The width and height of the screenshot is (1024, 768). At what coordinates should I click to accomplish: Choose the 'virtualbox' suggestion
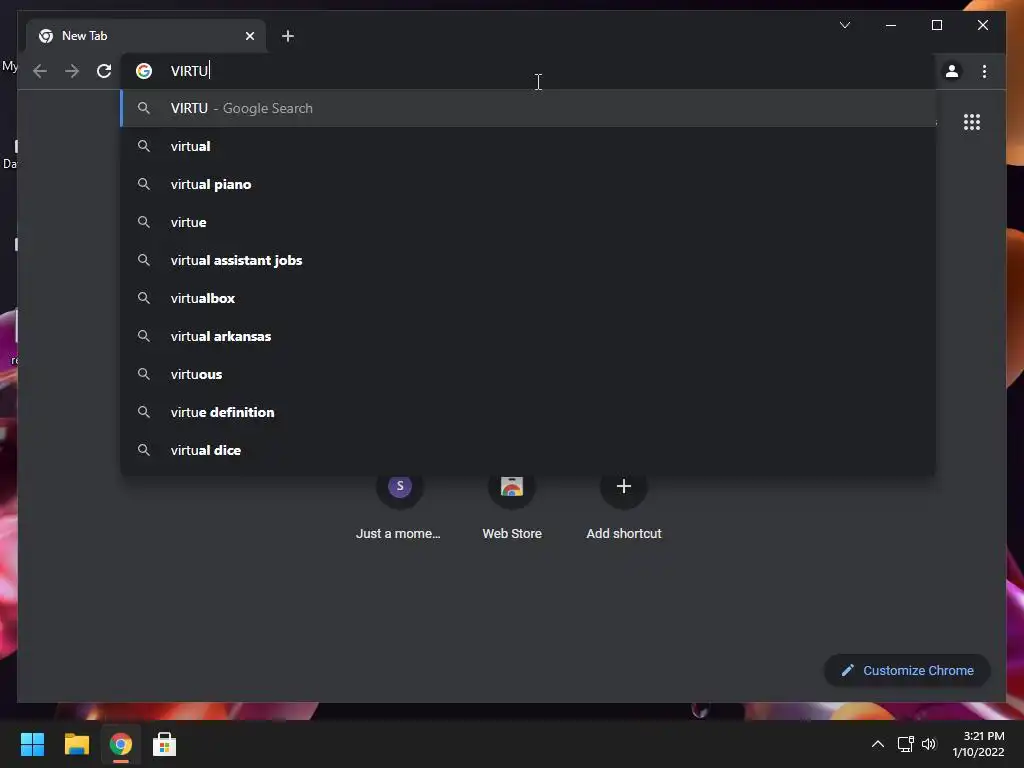528,298
